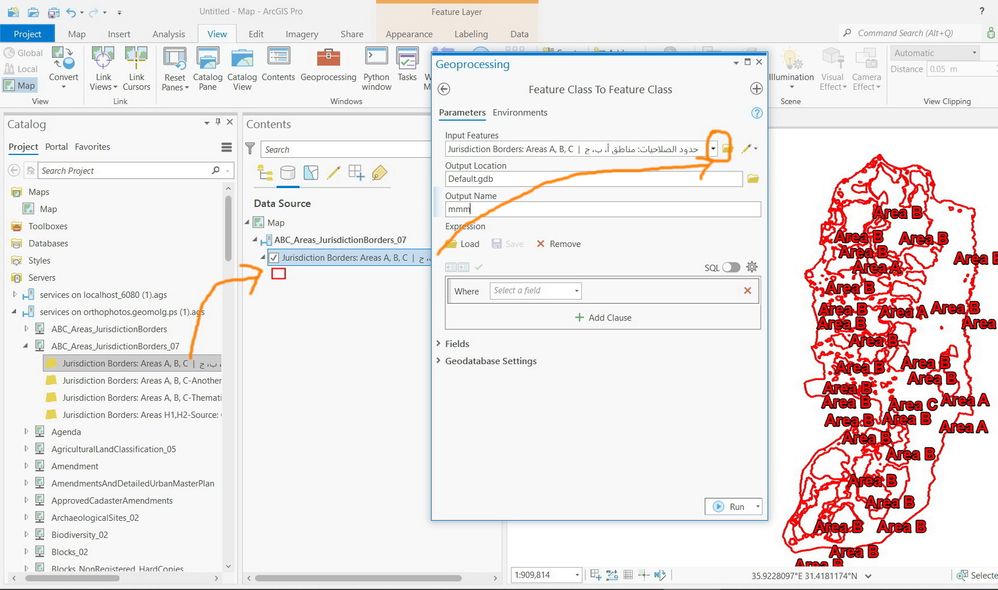Viewport: 998px width, 590px height.
Task: Click in the Output Name field
Action: point(603,209)
